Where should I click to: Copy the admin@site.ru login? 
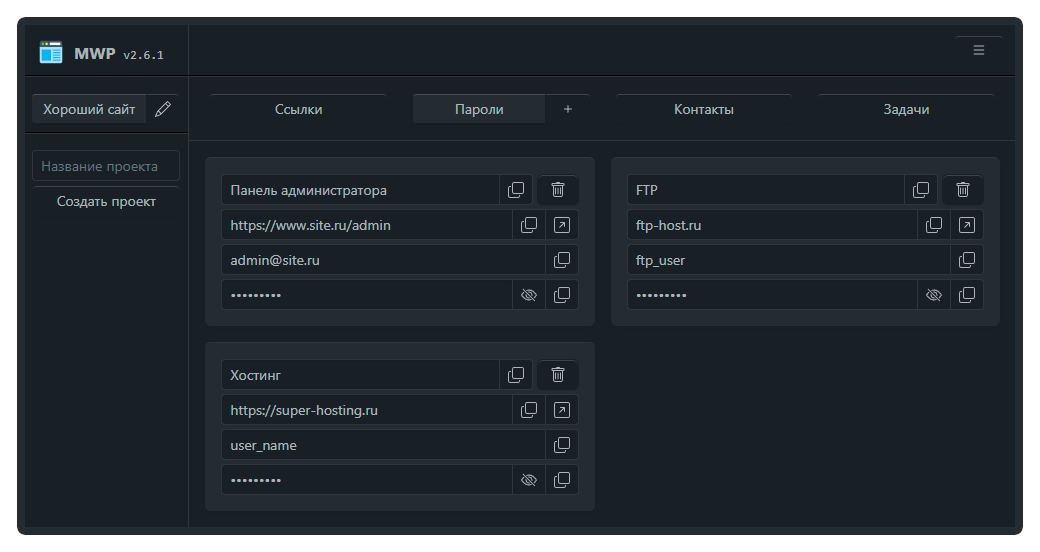(562, 260)
